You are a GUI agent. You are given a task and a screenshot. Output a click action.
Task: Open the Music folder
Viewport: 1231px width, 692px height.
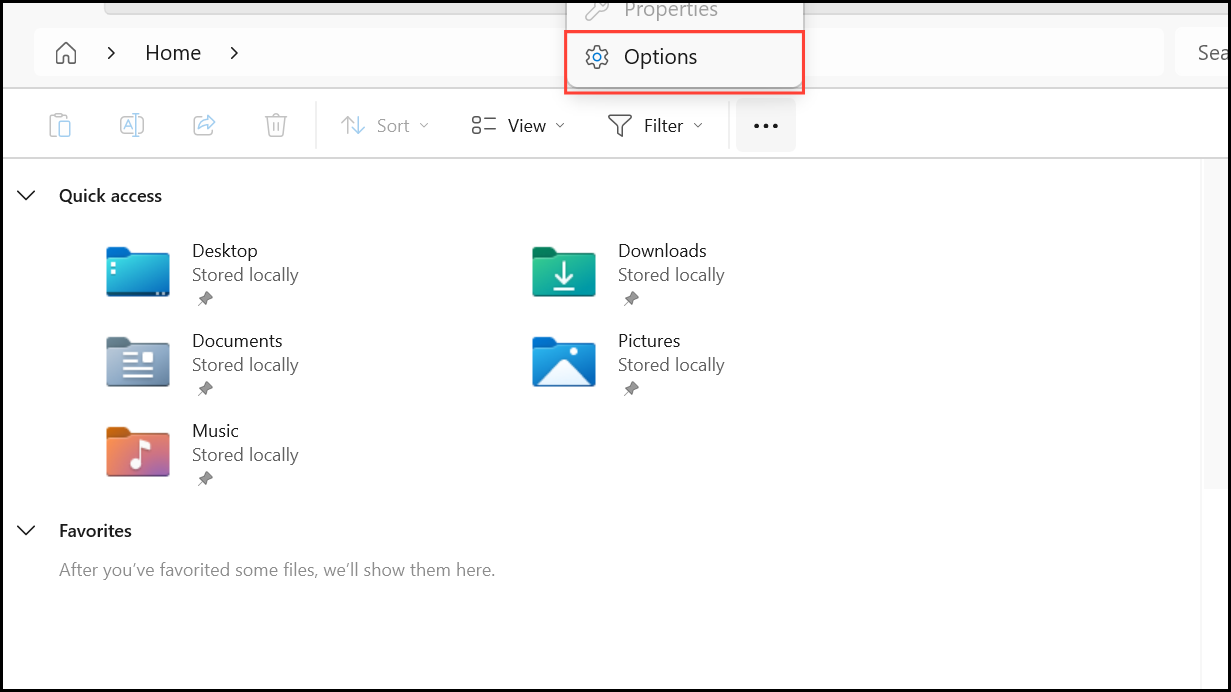(137, 452)
